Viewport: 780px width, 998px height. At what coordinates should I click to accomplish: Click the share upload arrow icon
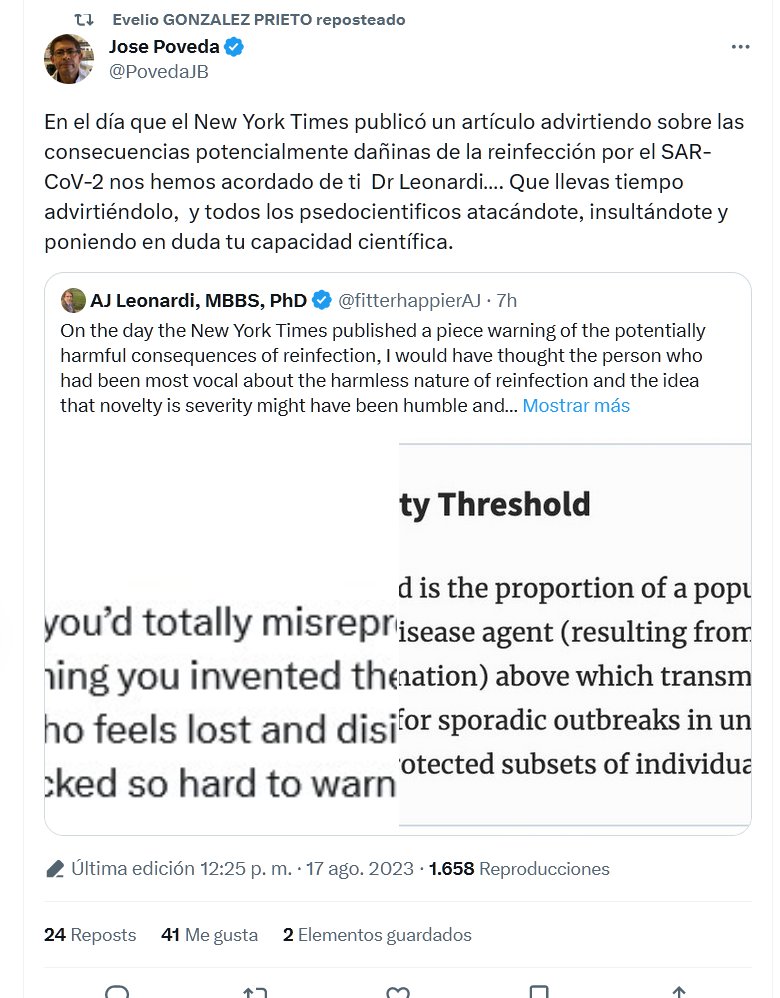click(x=679, y=992)
